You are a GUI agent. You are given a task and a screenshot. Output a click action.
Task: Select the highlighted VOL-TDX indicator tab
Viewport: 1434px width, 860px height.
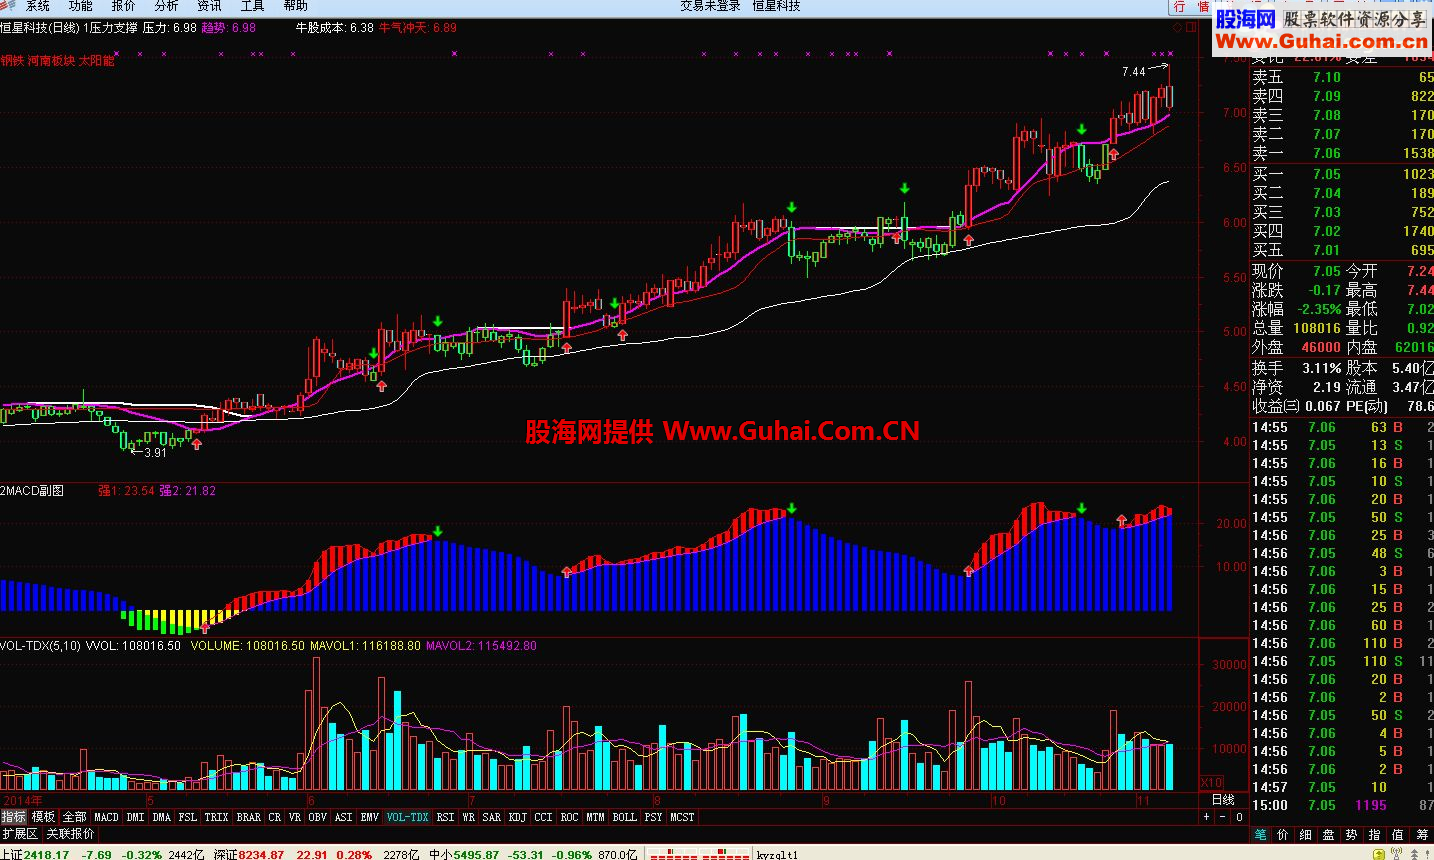click(407, 817)
